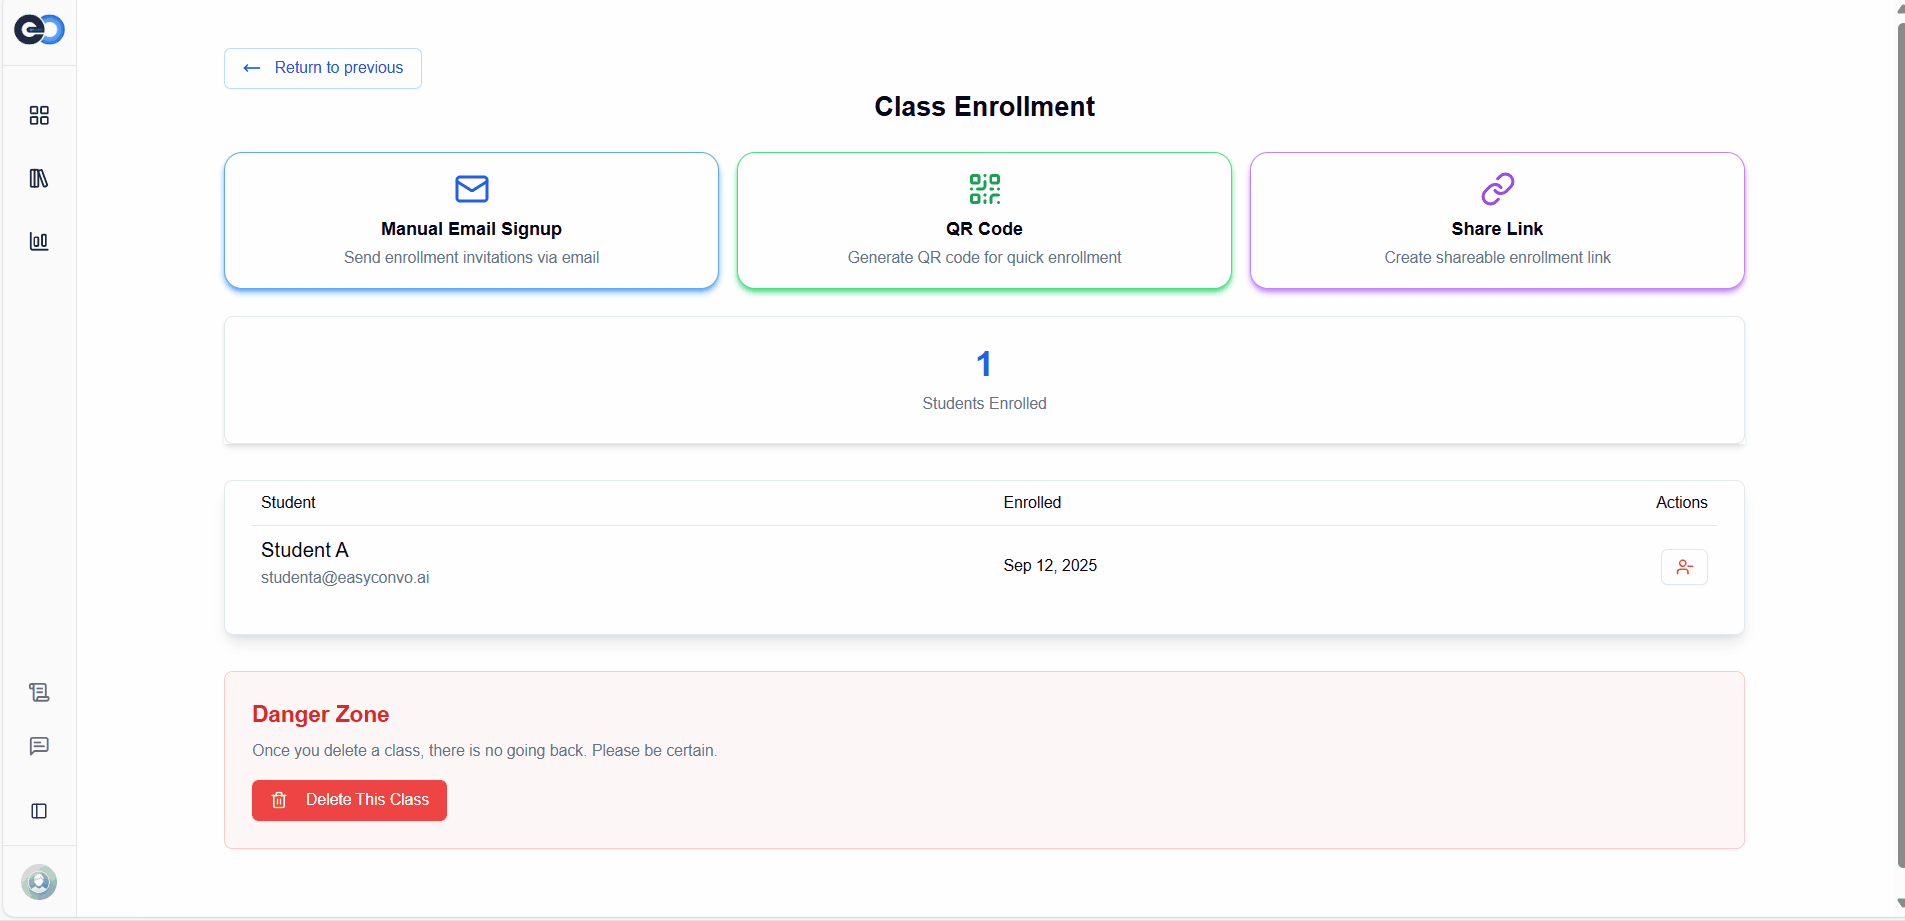Click the studenta@easyconvo.ai email address

[x=345, y=578]
